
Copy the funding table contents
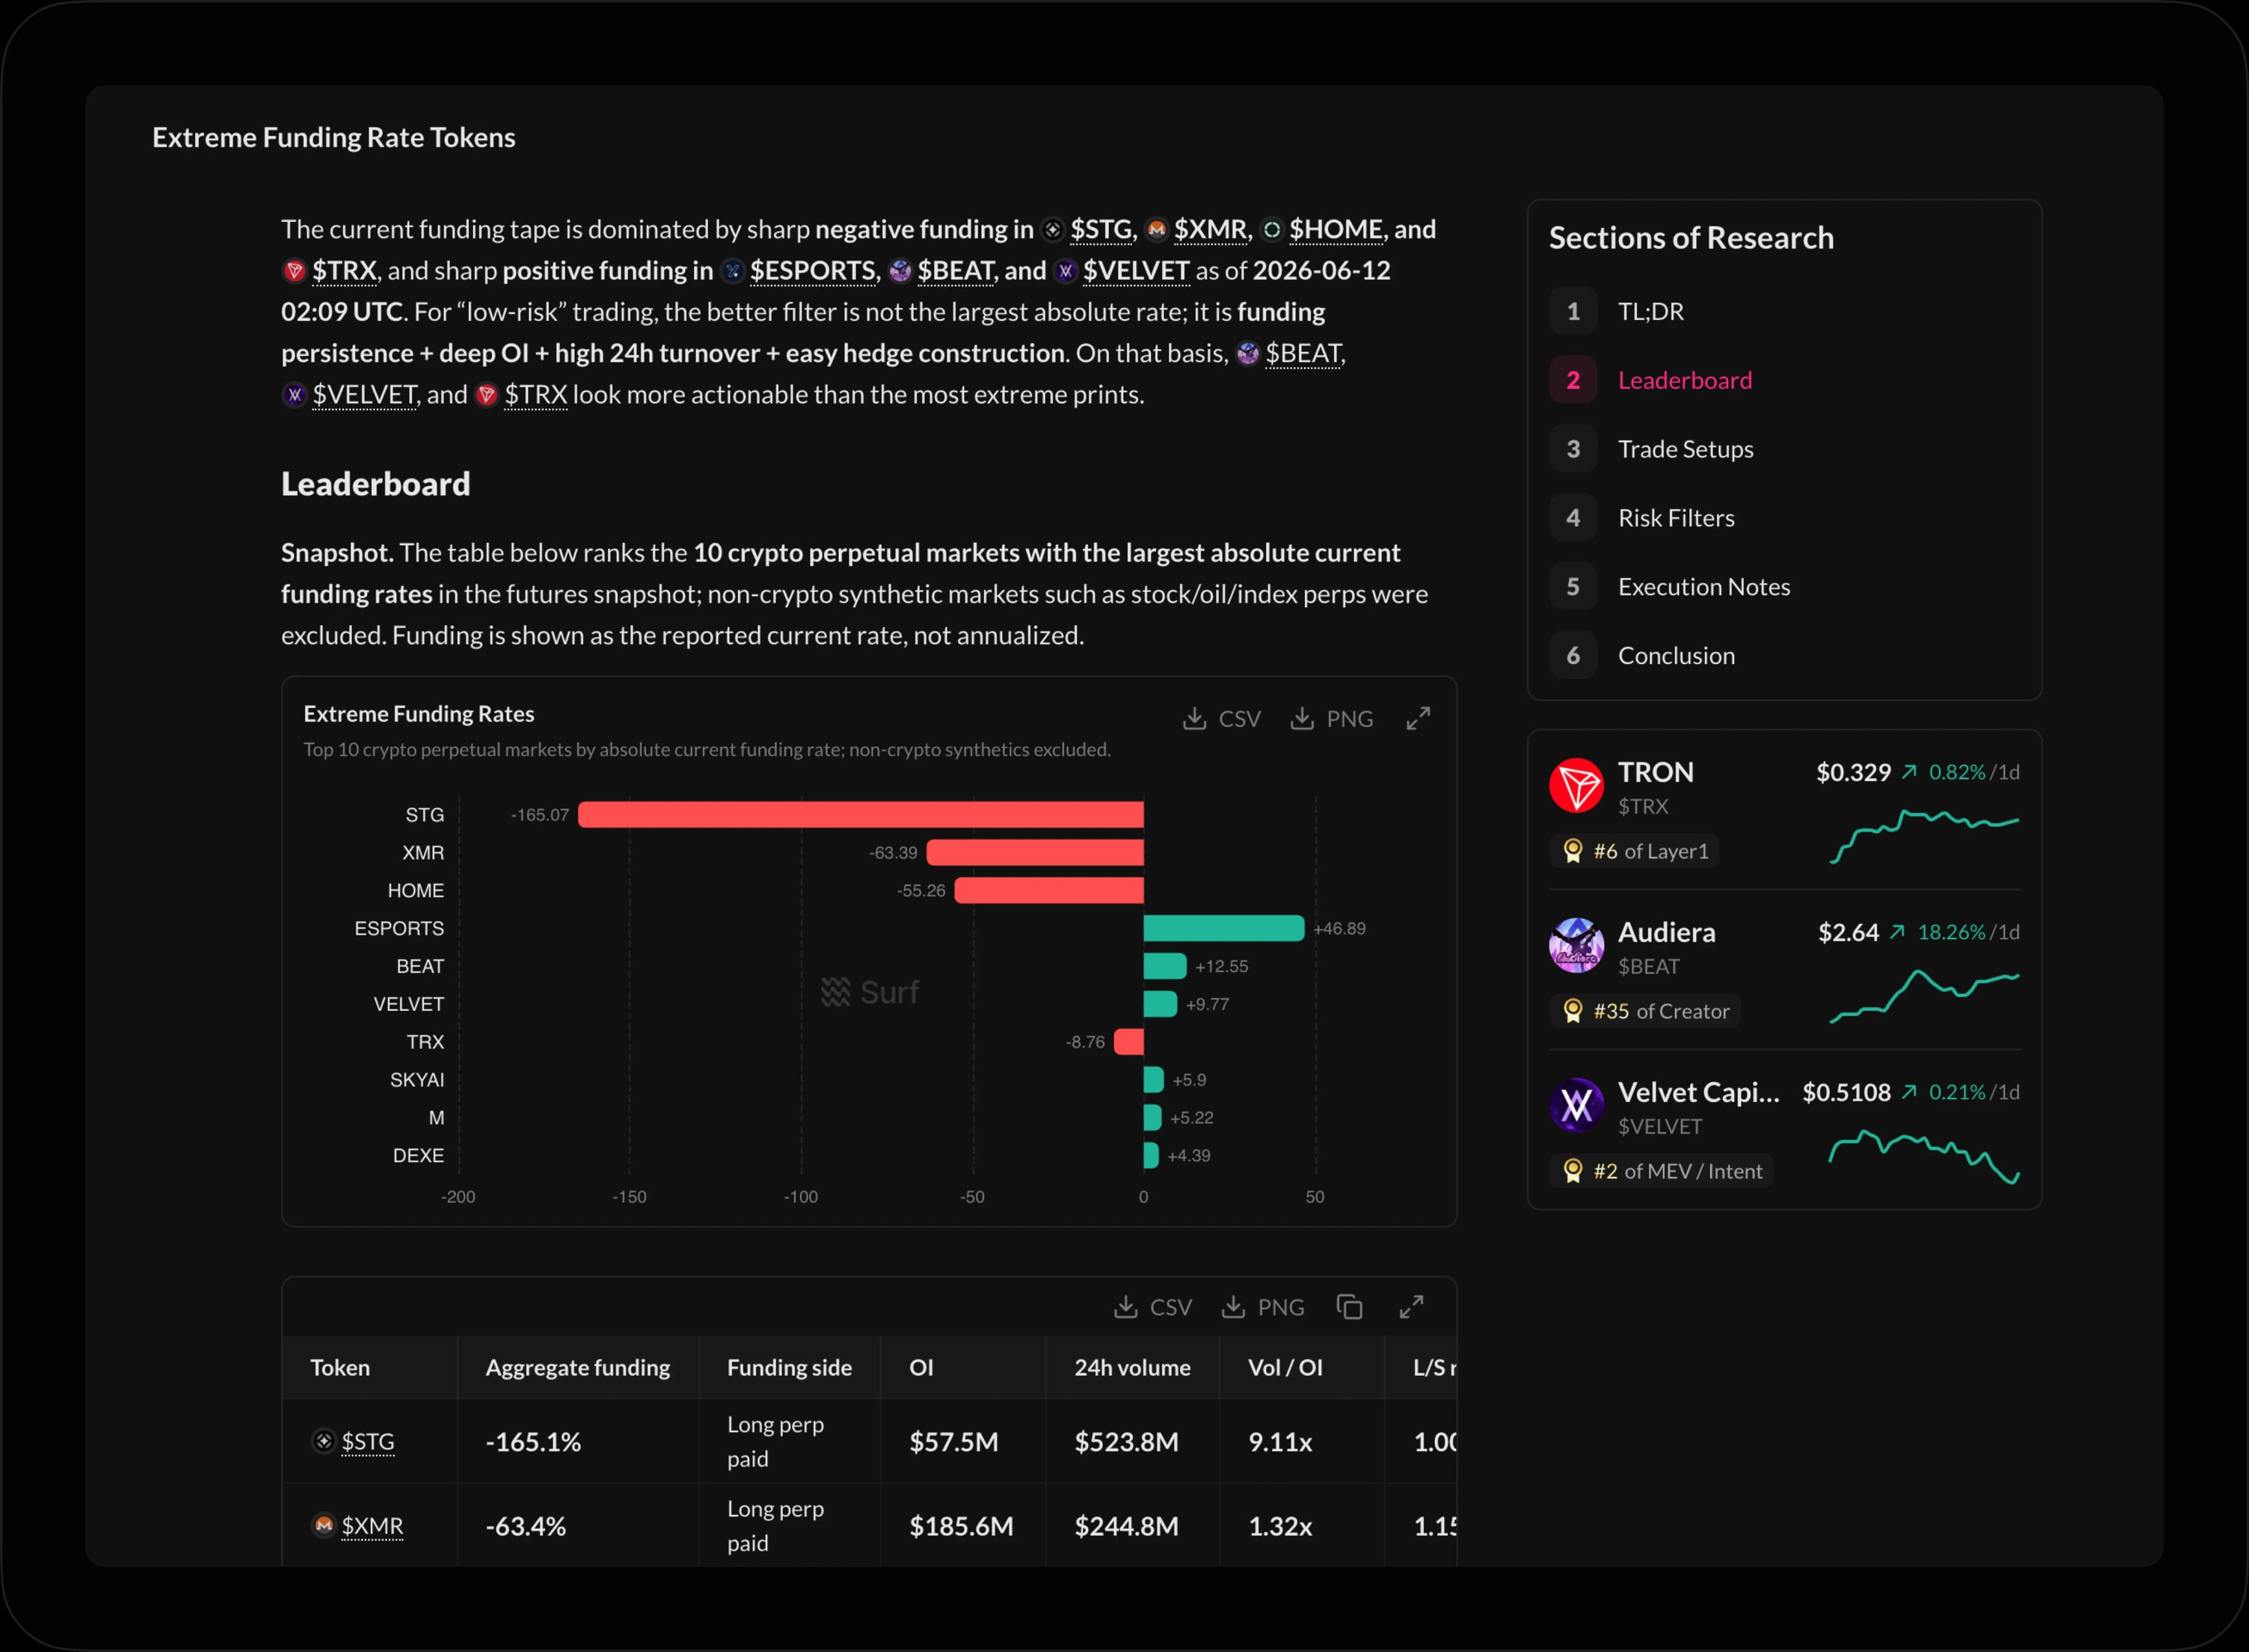[1349, 1307]
